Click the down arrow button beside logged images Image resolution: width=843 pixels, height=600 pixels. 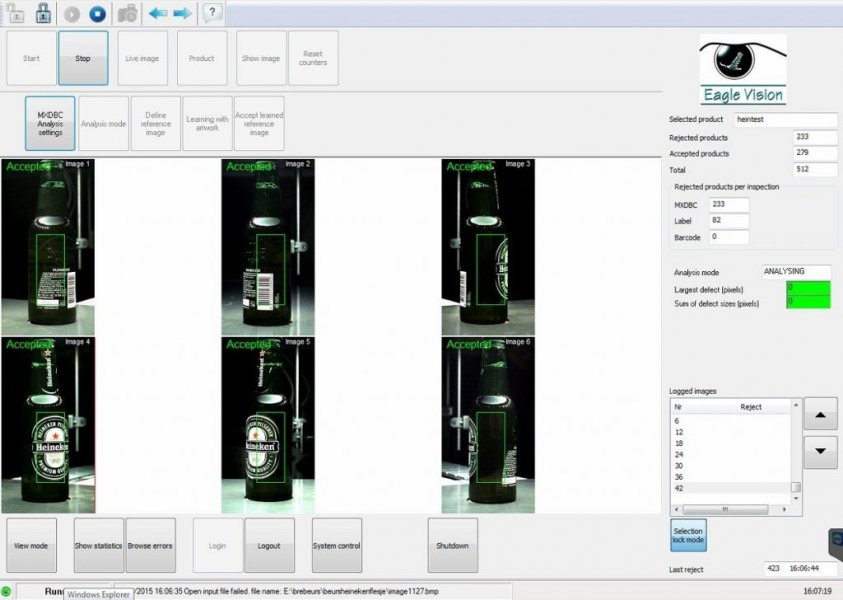tap(820, 452)
